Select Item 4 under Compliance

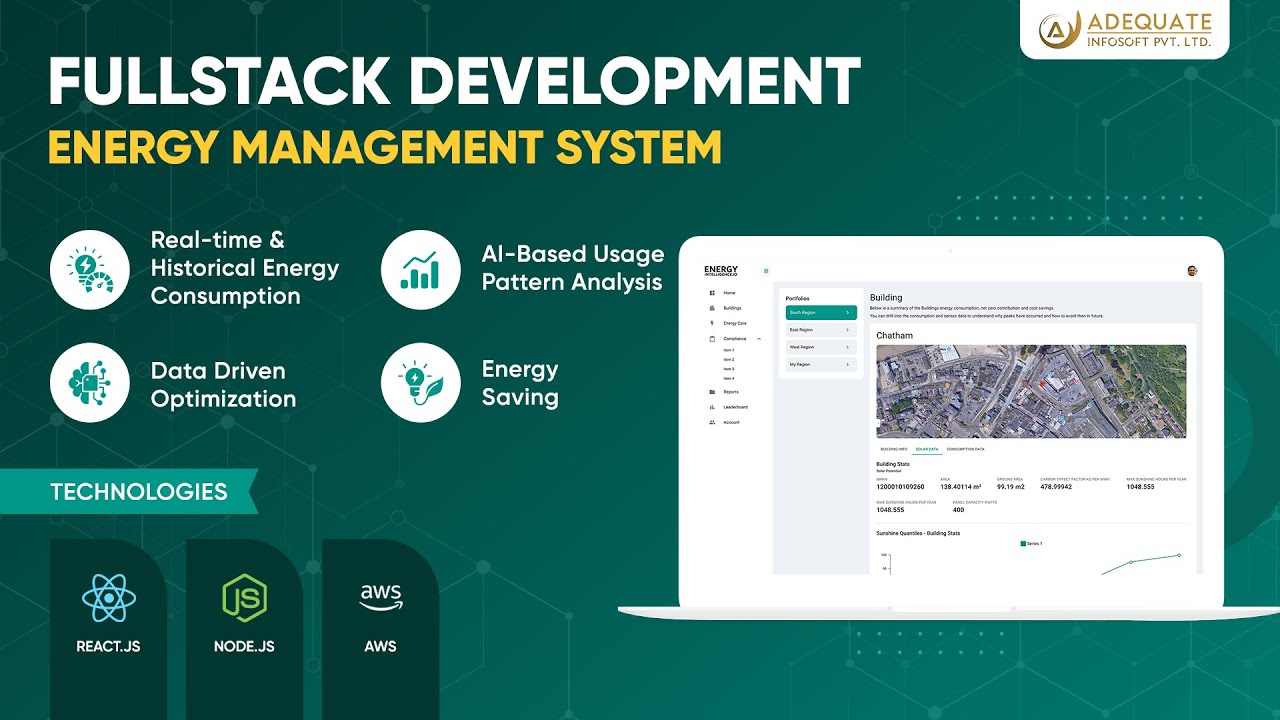[x=728, y=378]
